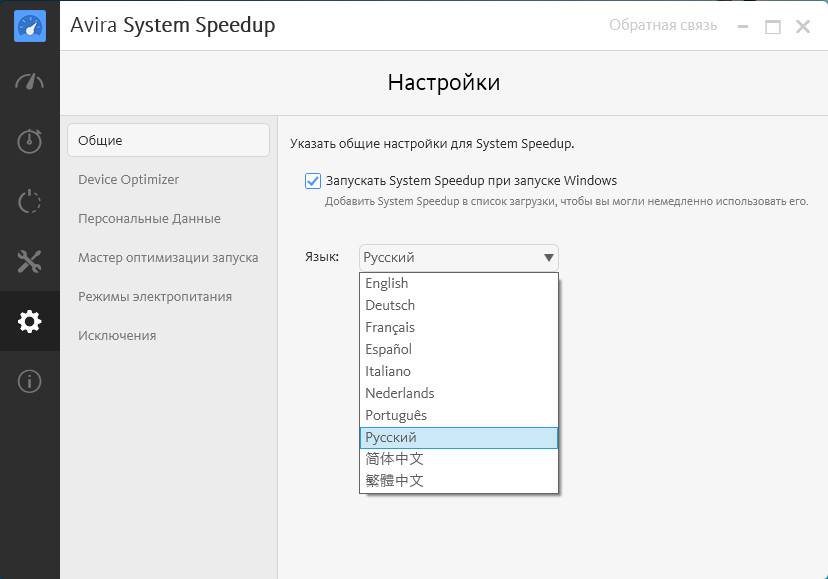Screen dimensions: 828x579
Task: Open the speedometer status section in sidebar
Action: coord(30,81)
